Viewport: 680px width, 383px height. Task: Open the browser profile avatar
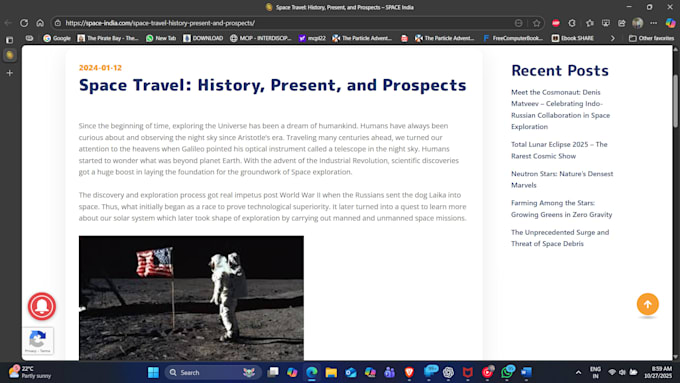click(x=638, y=23)
